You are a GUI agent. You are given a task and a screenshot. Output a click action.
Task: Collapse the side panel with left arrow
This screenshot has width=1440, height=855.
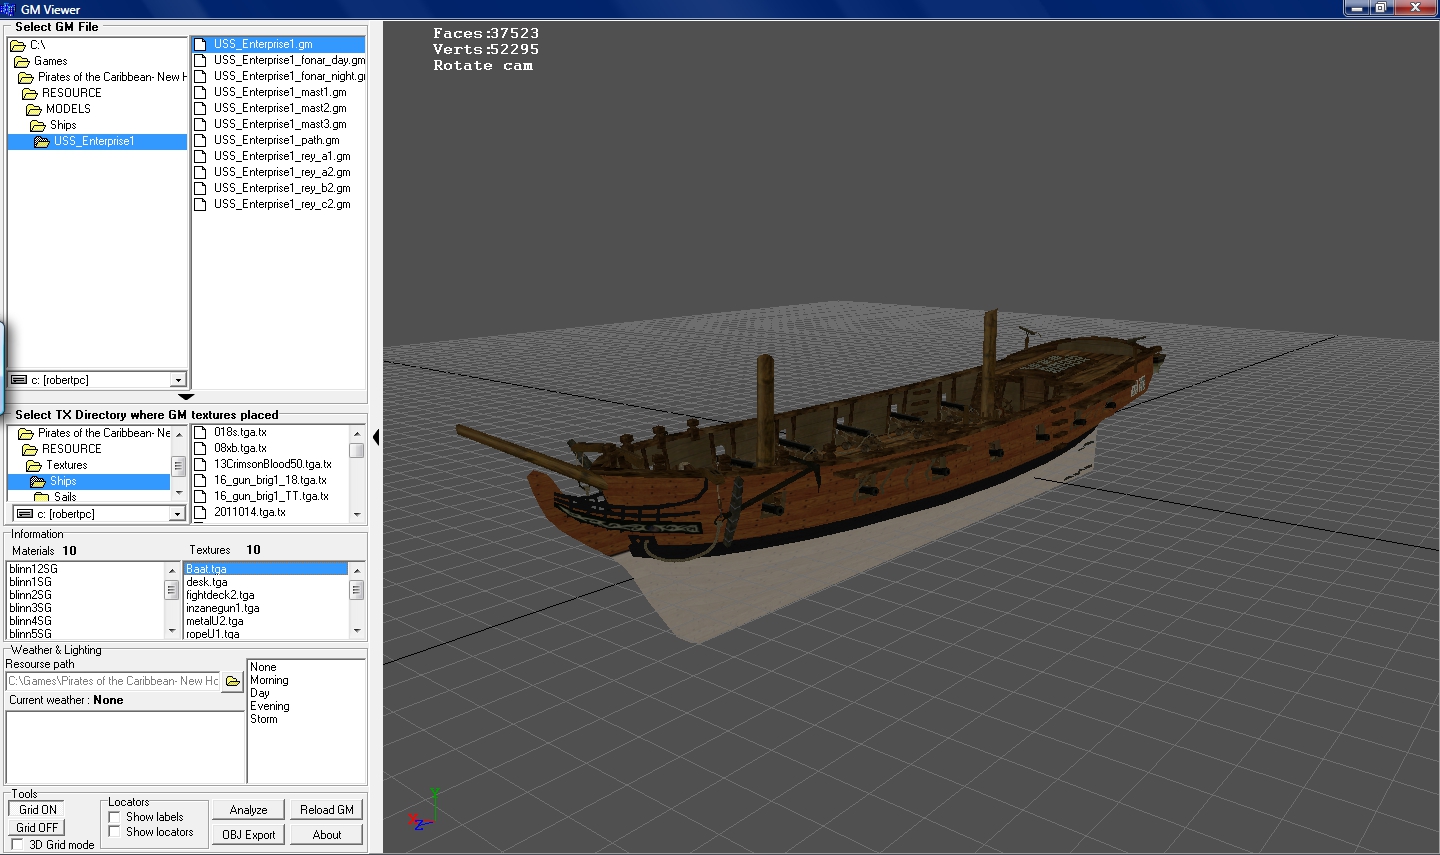pyautogui.click(x=376, y=437)
